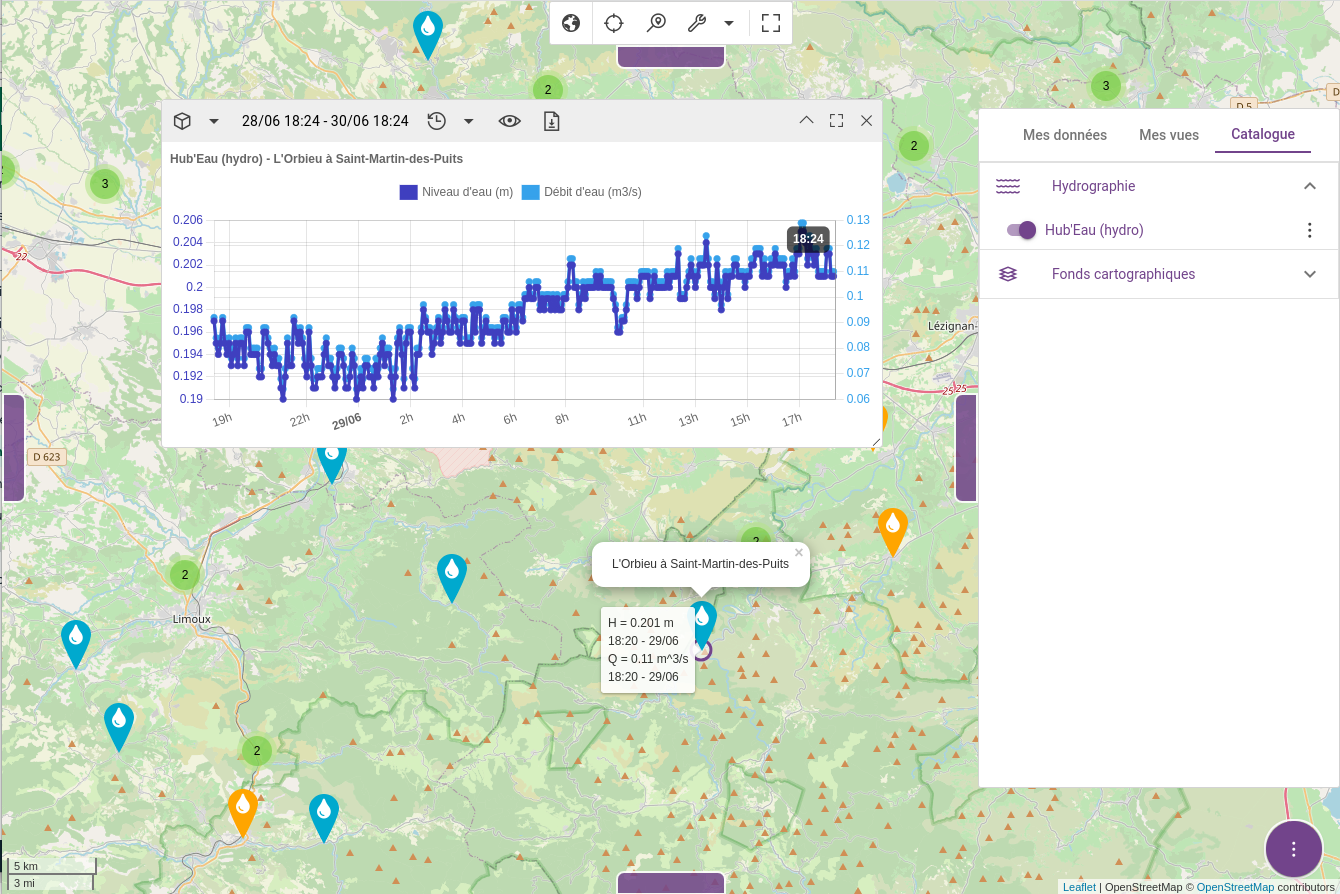Click the cube icon in the chart header
The image size is (1340, 894).
(x=182, y=121)
